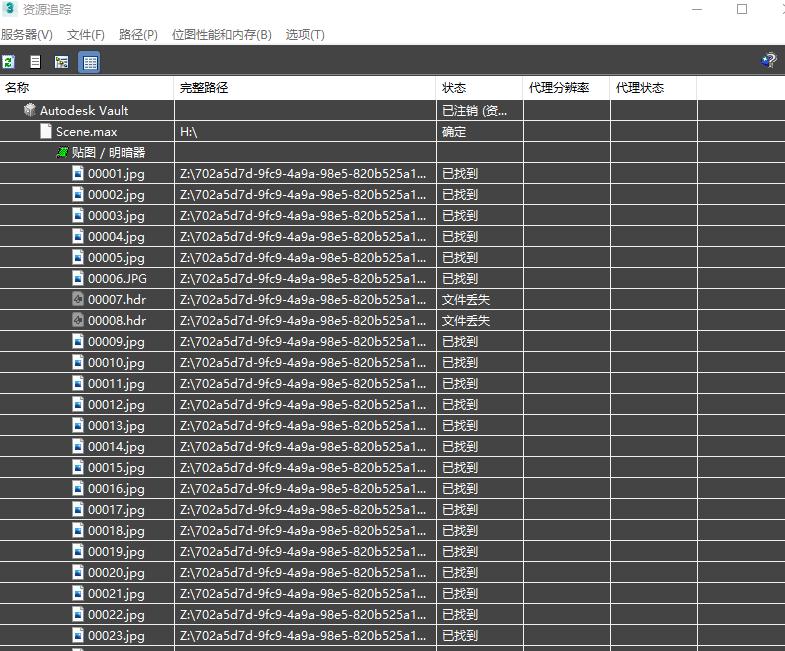Image resolution: width=785 pixels, height=651 pixels.
Task: Open the 路径(P) menu
Action: point(138,35)
